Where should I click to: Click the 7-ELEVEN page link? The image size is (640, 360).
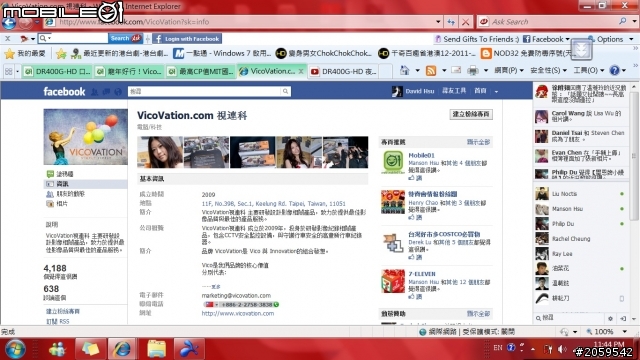[x=422, y=274]
